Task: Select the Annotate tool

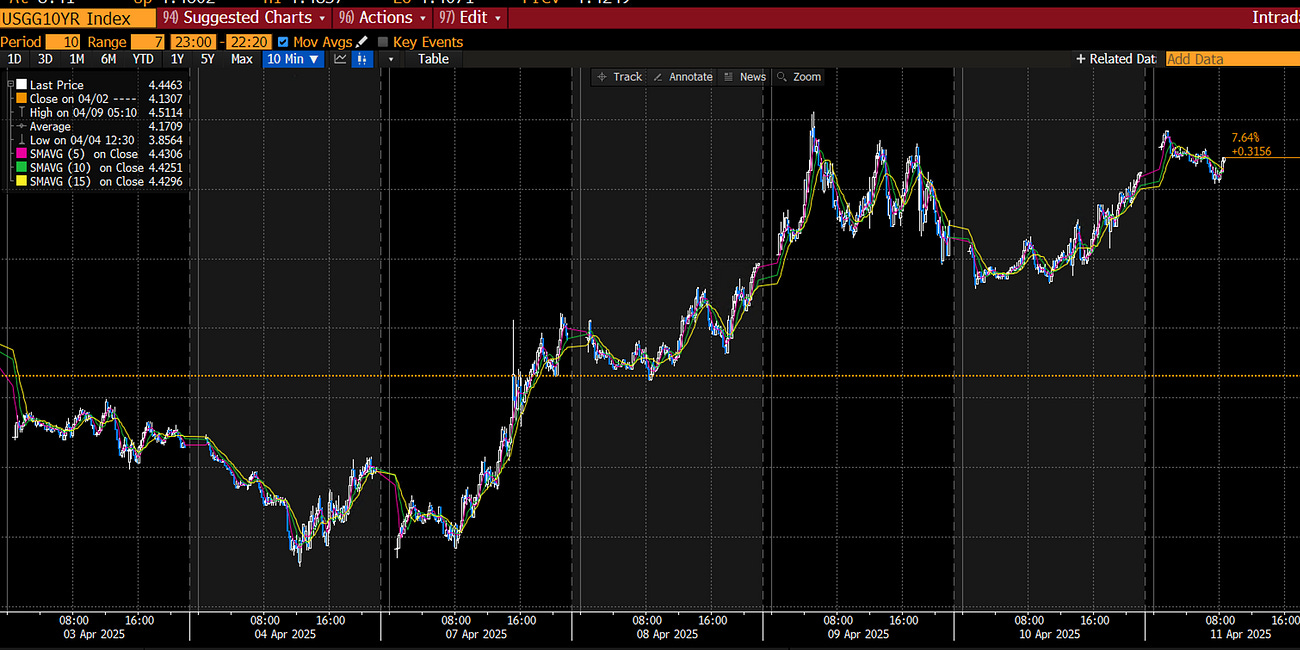Action: (x=682, y=77)
